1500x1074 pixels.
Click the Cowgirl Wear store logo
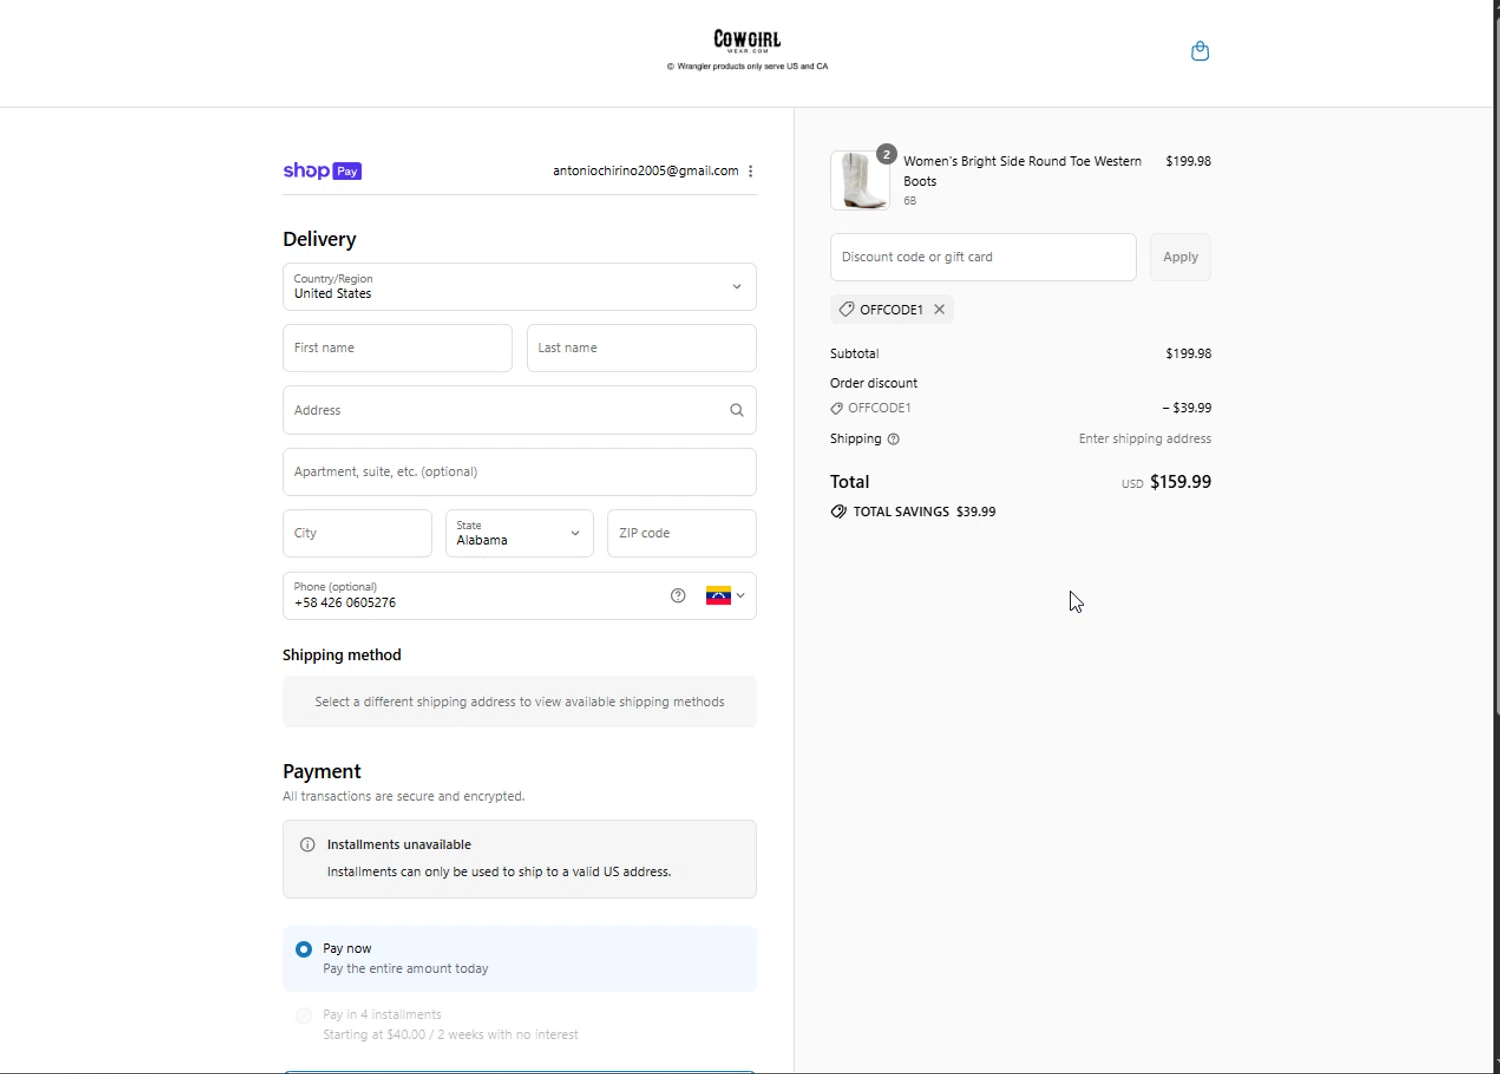[747, 40]
